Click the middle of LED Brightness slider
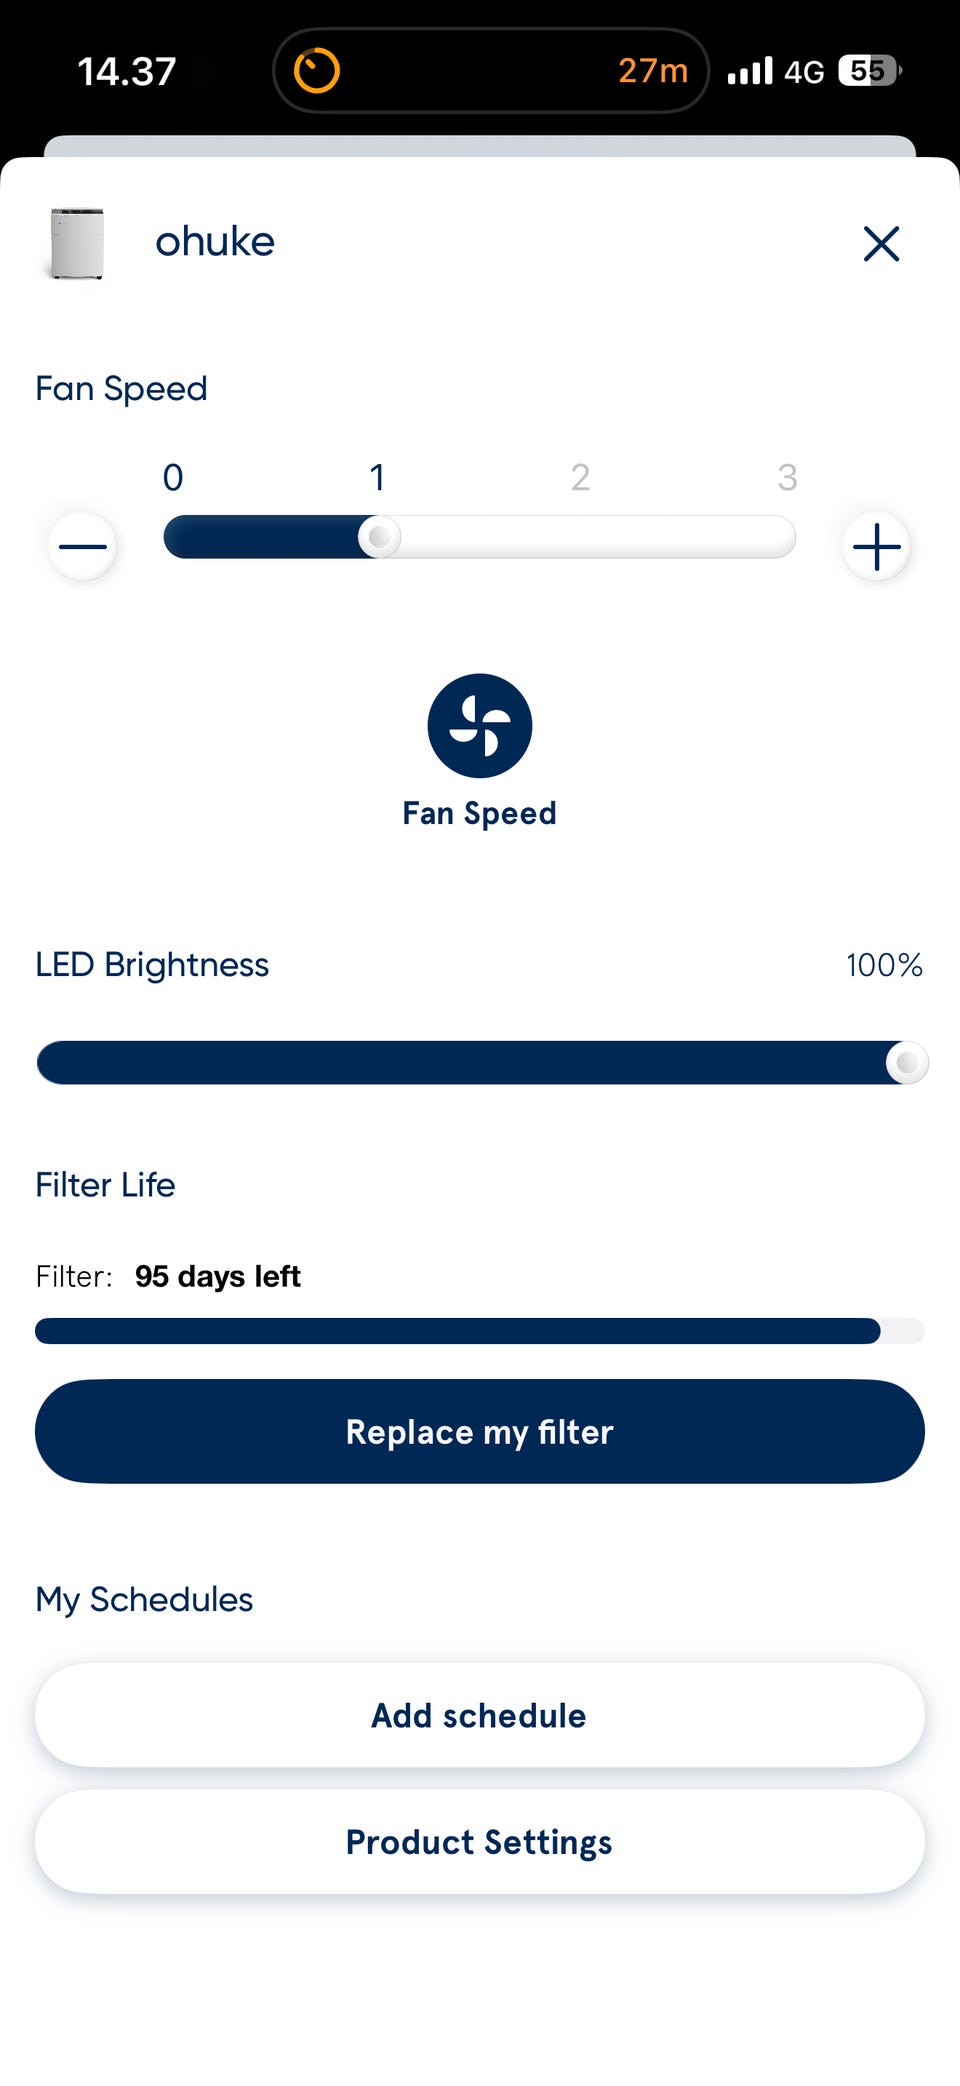Viewport: 960px width, 2086px height. pyautogui.click(x=480, y=1062)
